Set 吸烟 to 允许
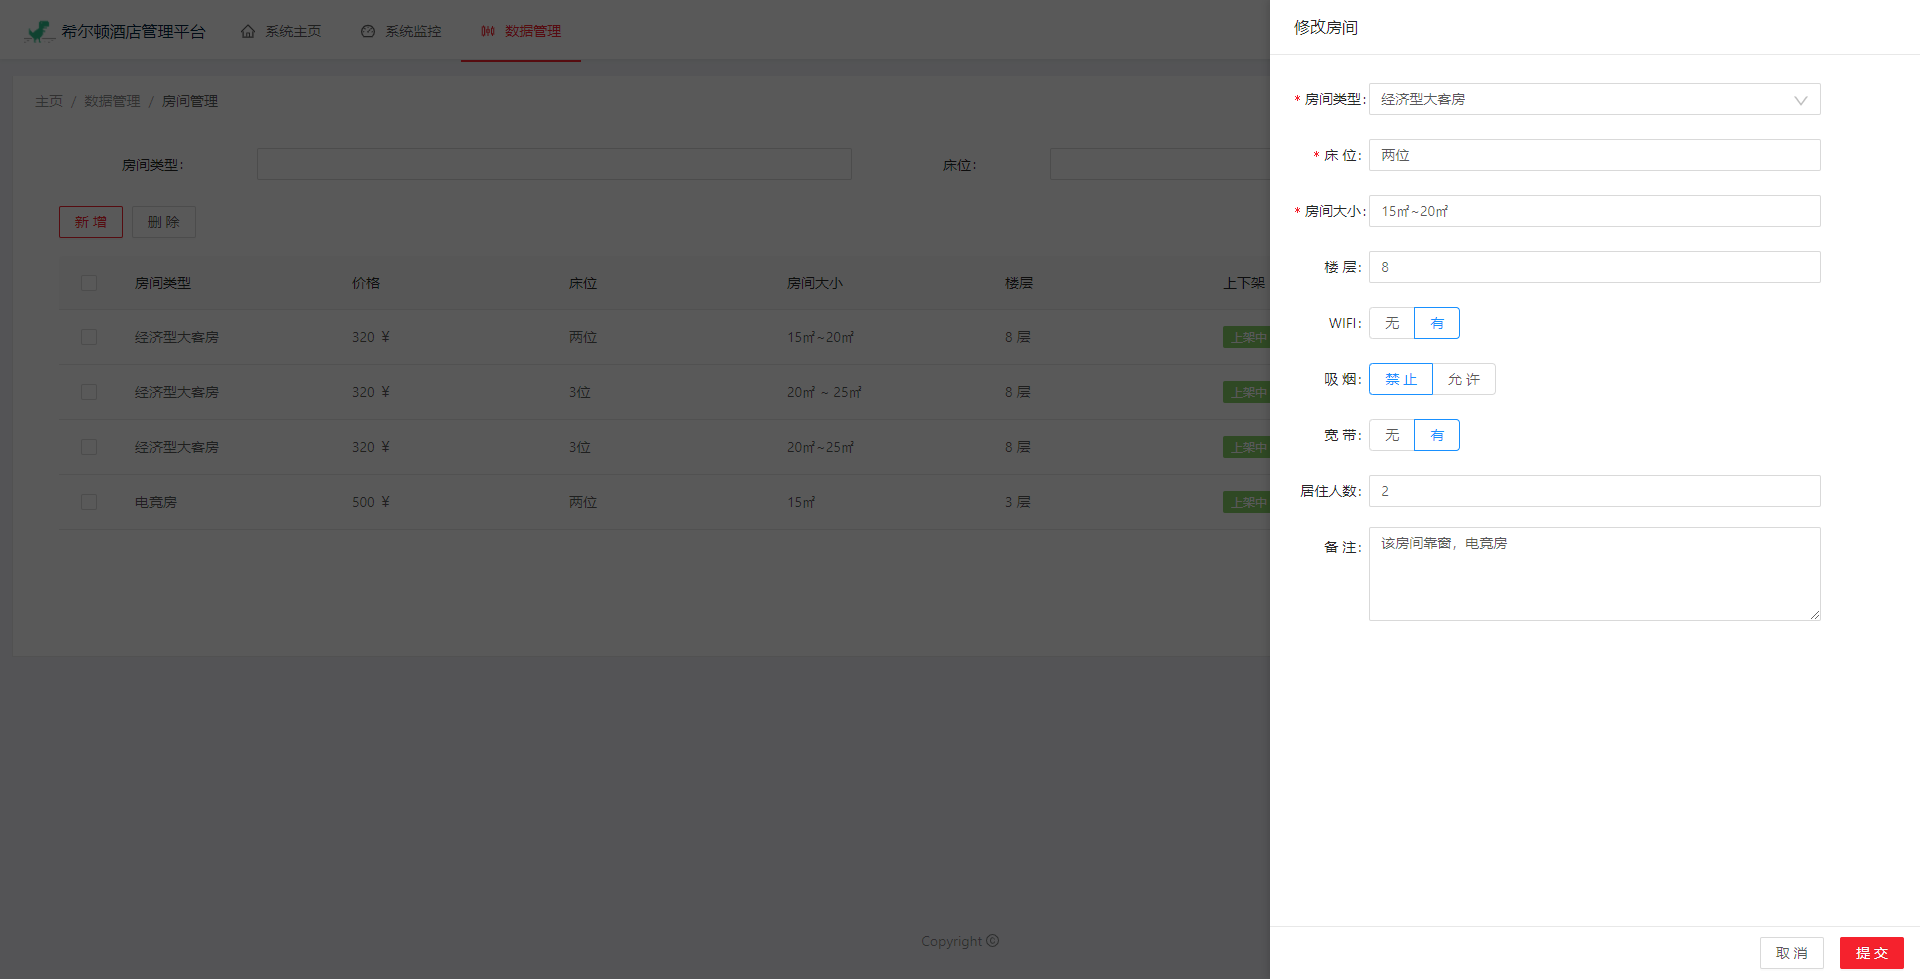This screenshot has height=979, width=1920. point(1464,379)
